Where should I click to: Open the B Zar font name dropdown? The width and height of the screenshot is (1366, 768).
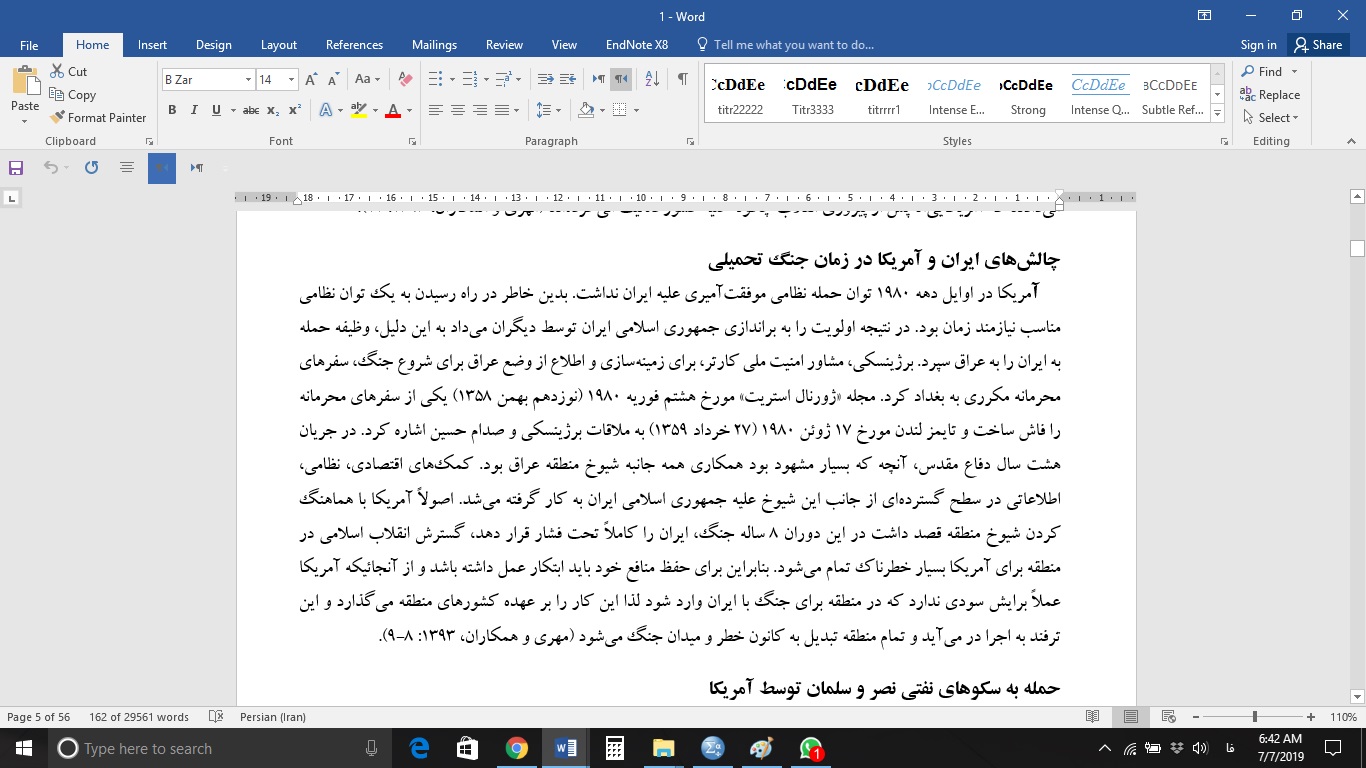(x=248, y=80)
